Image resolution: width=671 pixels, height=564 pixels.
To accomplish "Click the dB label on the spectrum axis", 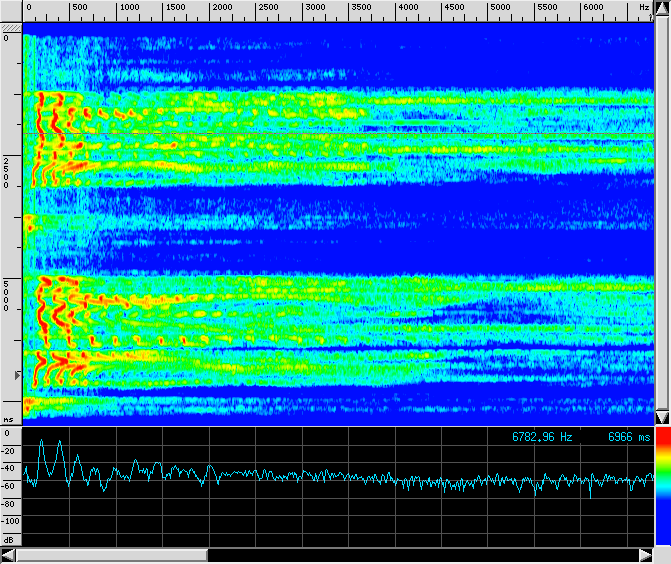I will (8, 539).
